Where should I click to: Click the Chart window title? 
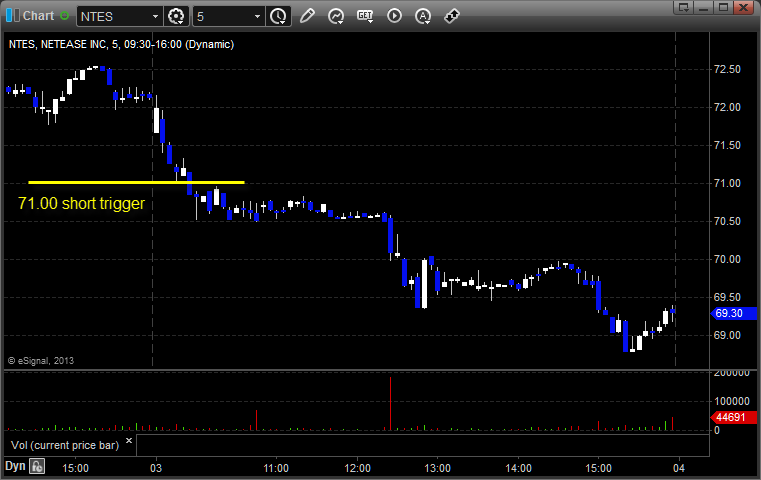tap(38, 16)
